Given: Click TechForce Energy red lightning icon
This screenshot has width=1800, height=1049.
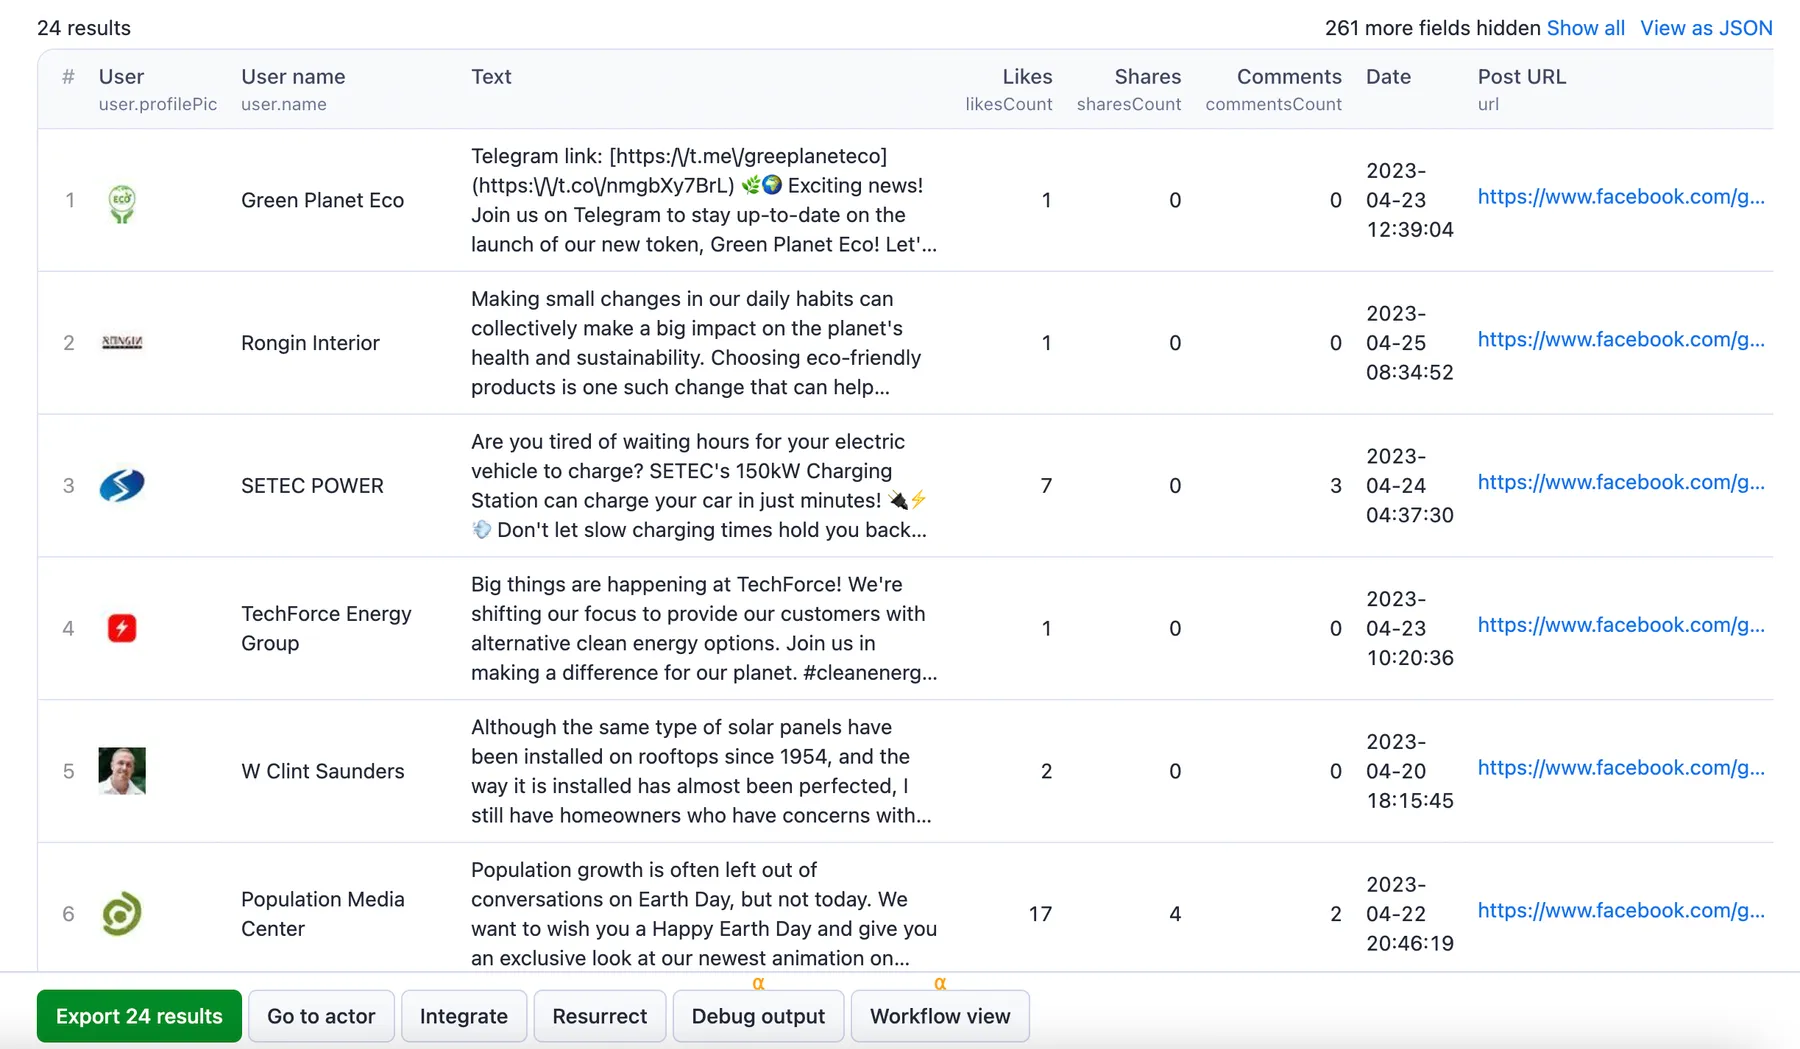Looking at the screenshot, I should [x=122, y=628].
